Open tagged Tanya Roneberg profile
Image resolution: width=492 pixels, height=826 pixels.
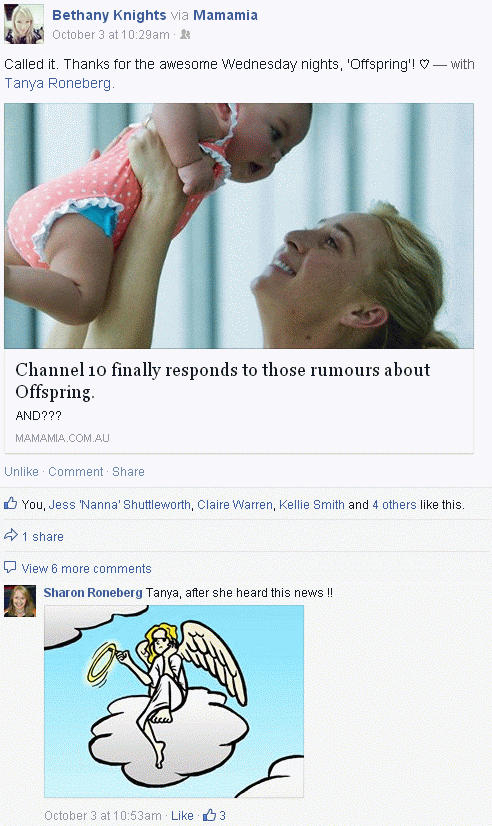coord(58,83)
